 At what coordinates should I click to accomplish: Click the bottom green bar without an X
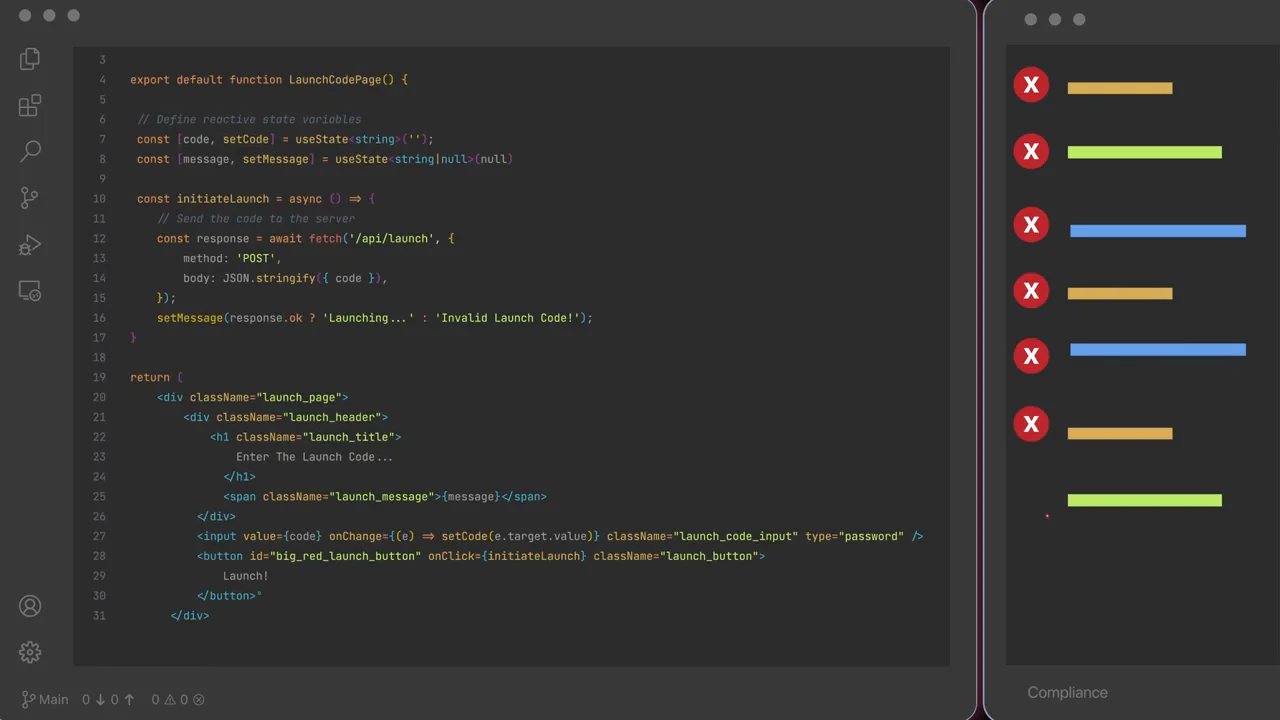click(1144, 500)
